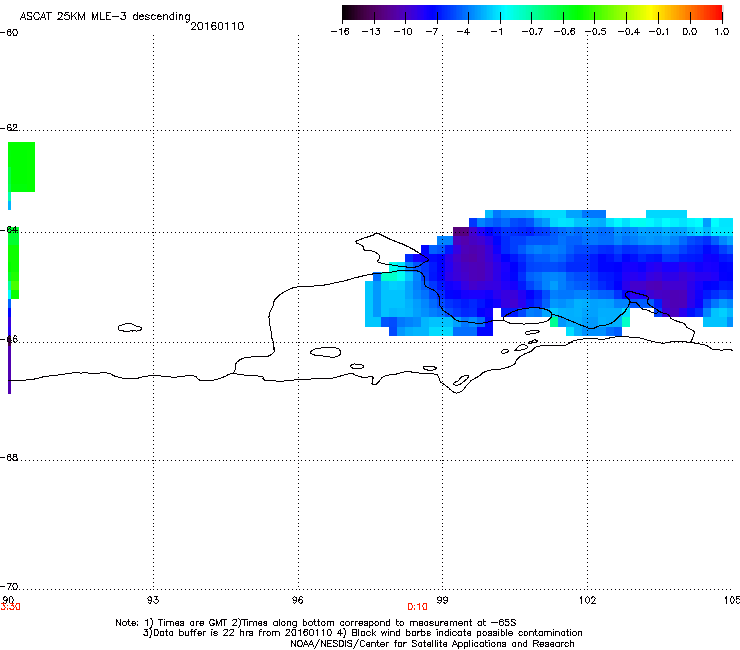
Task: Click the red time stamp "0:10"
Action: (x=417, y=607)
